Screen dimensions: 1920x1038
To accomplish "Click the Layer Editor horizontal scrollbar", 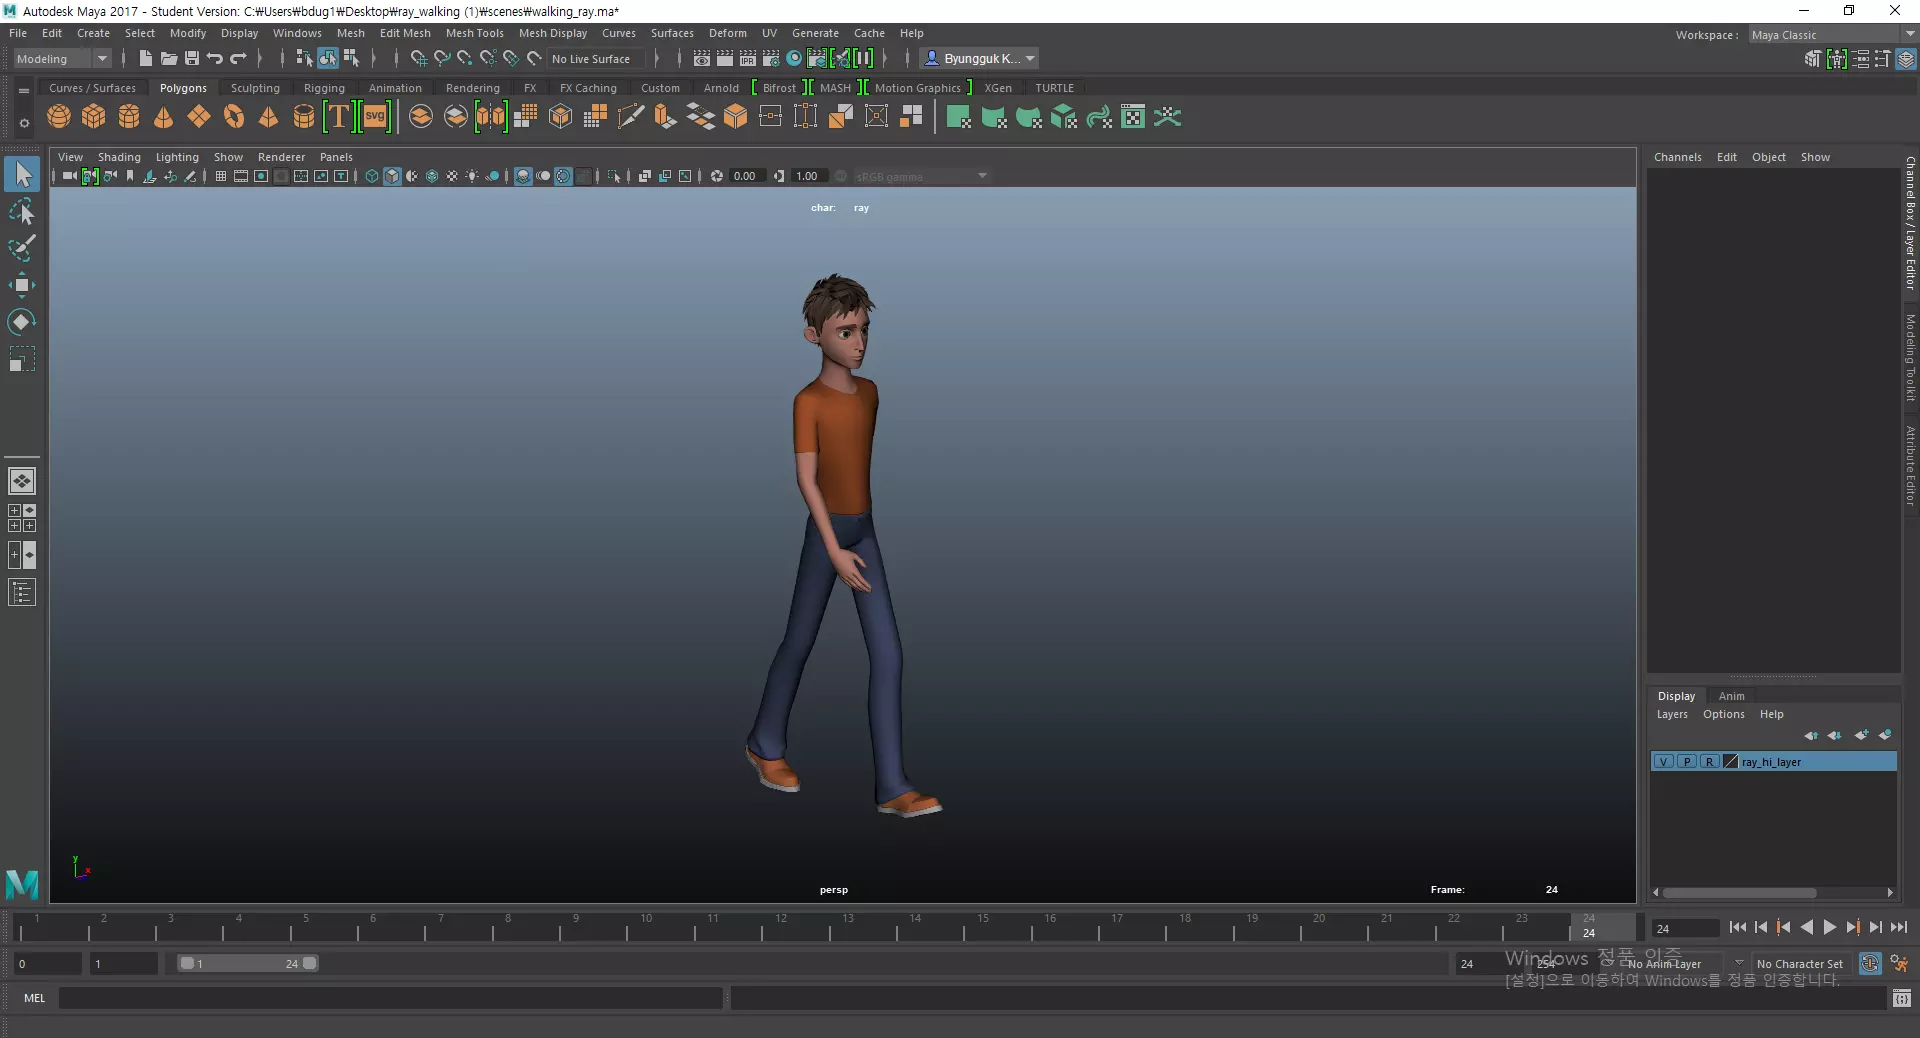I will coord(1740,893).
